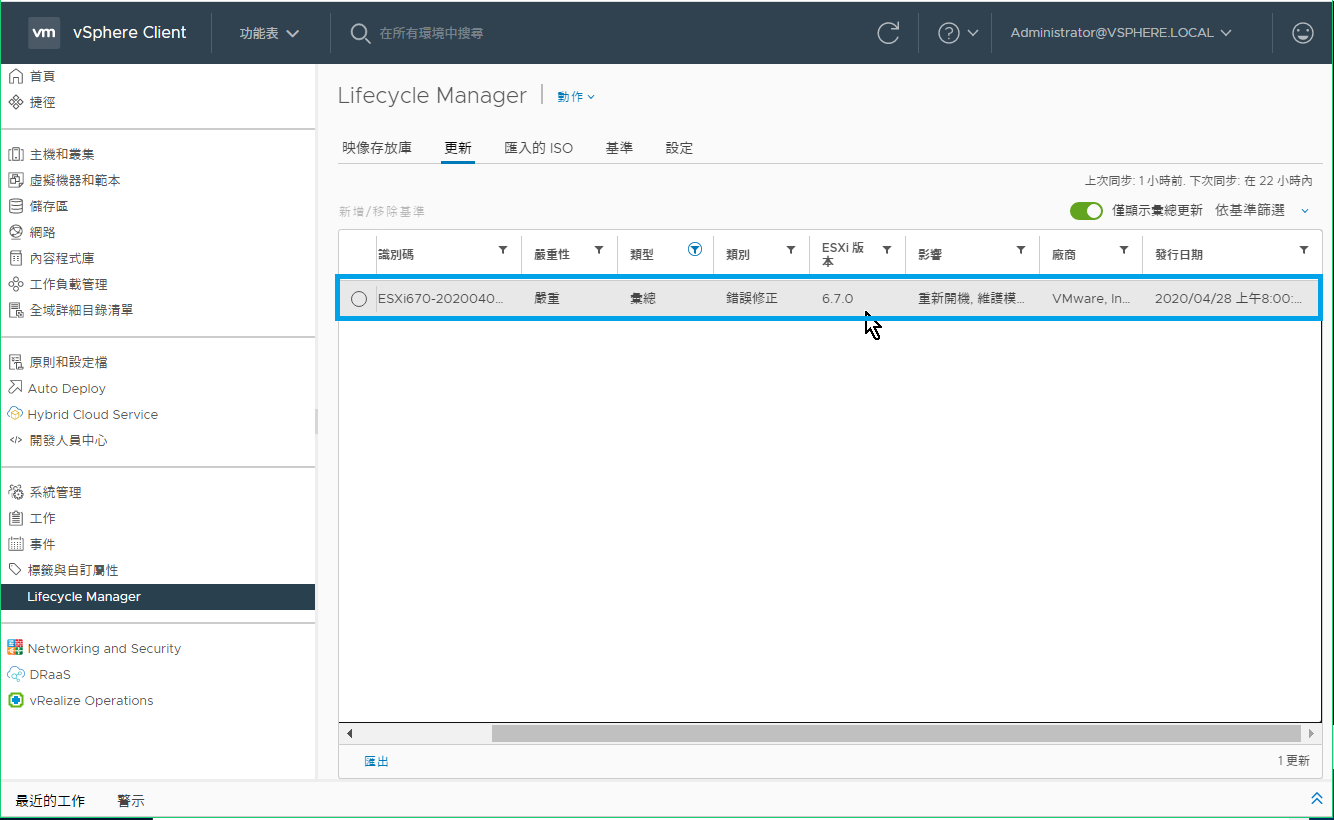Click the table horizontal scrollbar thumb
This screenshot has height=820, width=1334.
click(x=895, y=734)
